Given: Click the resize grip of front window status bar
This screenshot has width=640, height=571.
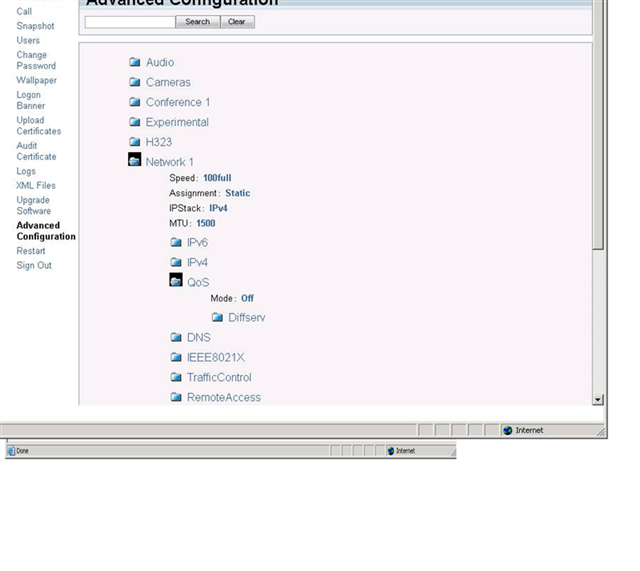Looking at the screenshot, I should click(x=600, y=432).
